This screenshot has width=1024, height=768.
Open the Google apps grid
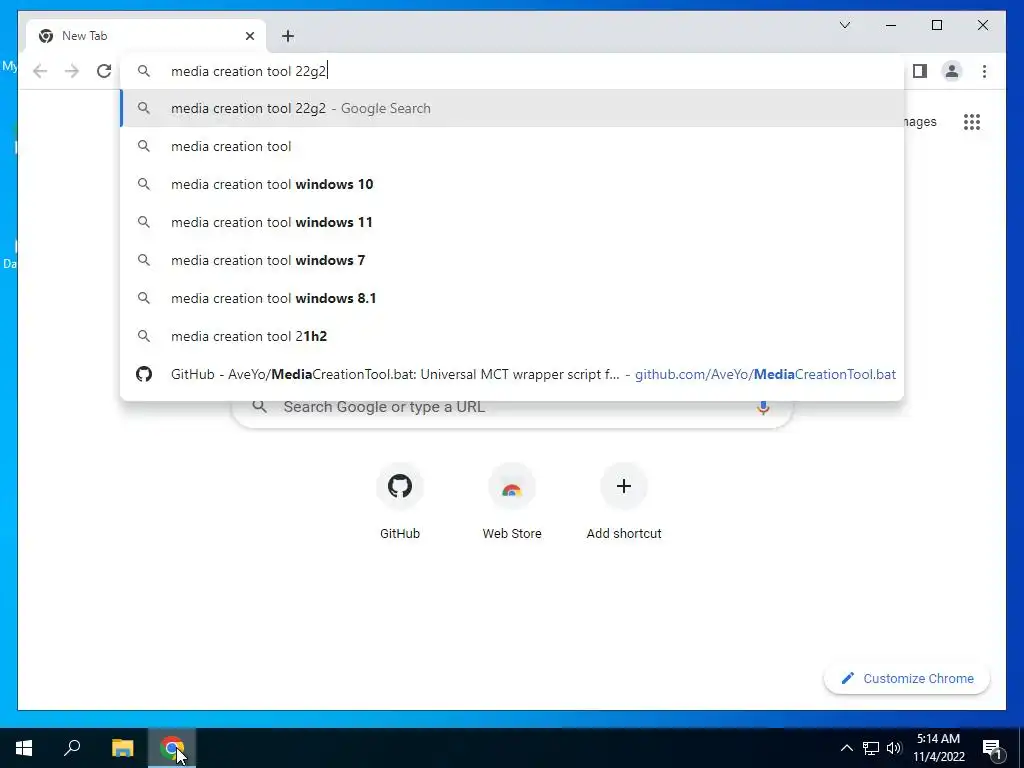coord(972,122)
